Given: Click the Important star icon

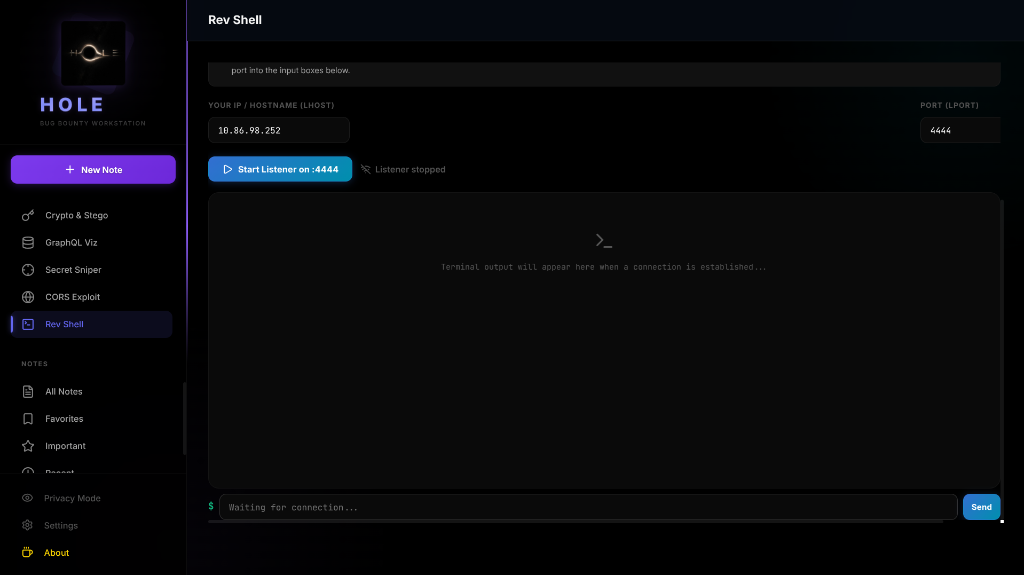Looking at the screenshot, I should 28,446.
